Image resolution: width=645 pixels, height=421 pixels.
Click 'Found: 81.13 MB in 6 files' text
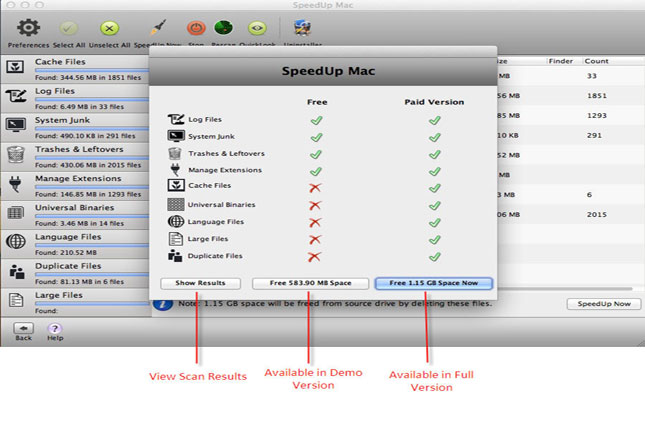click(79, 282)
